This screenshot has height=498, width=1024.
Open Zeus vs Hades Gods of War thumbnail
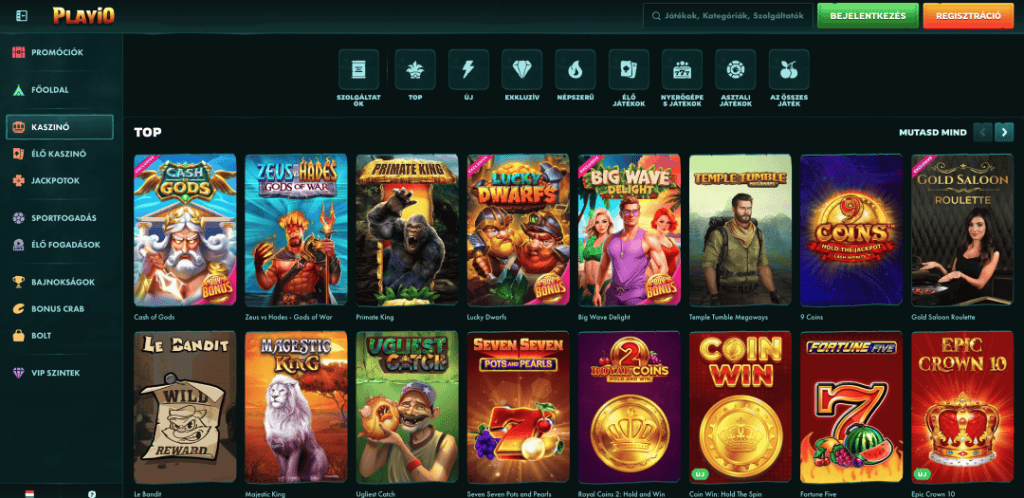click(x=296, y=230)
